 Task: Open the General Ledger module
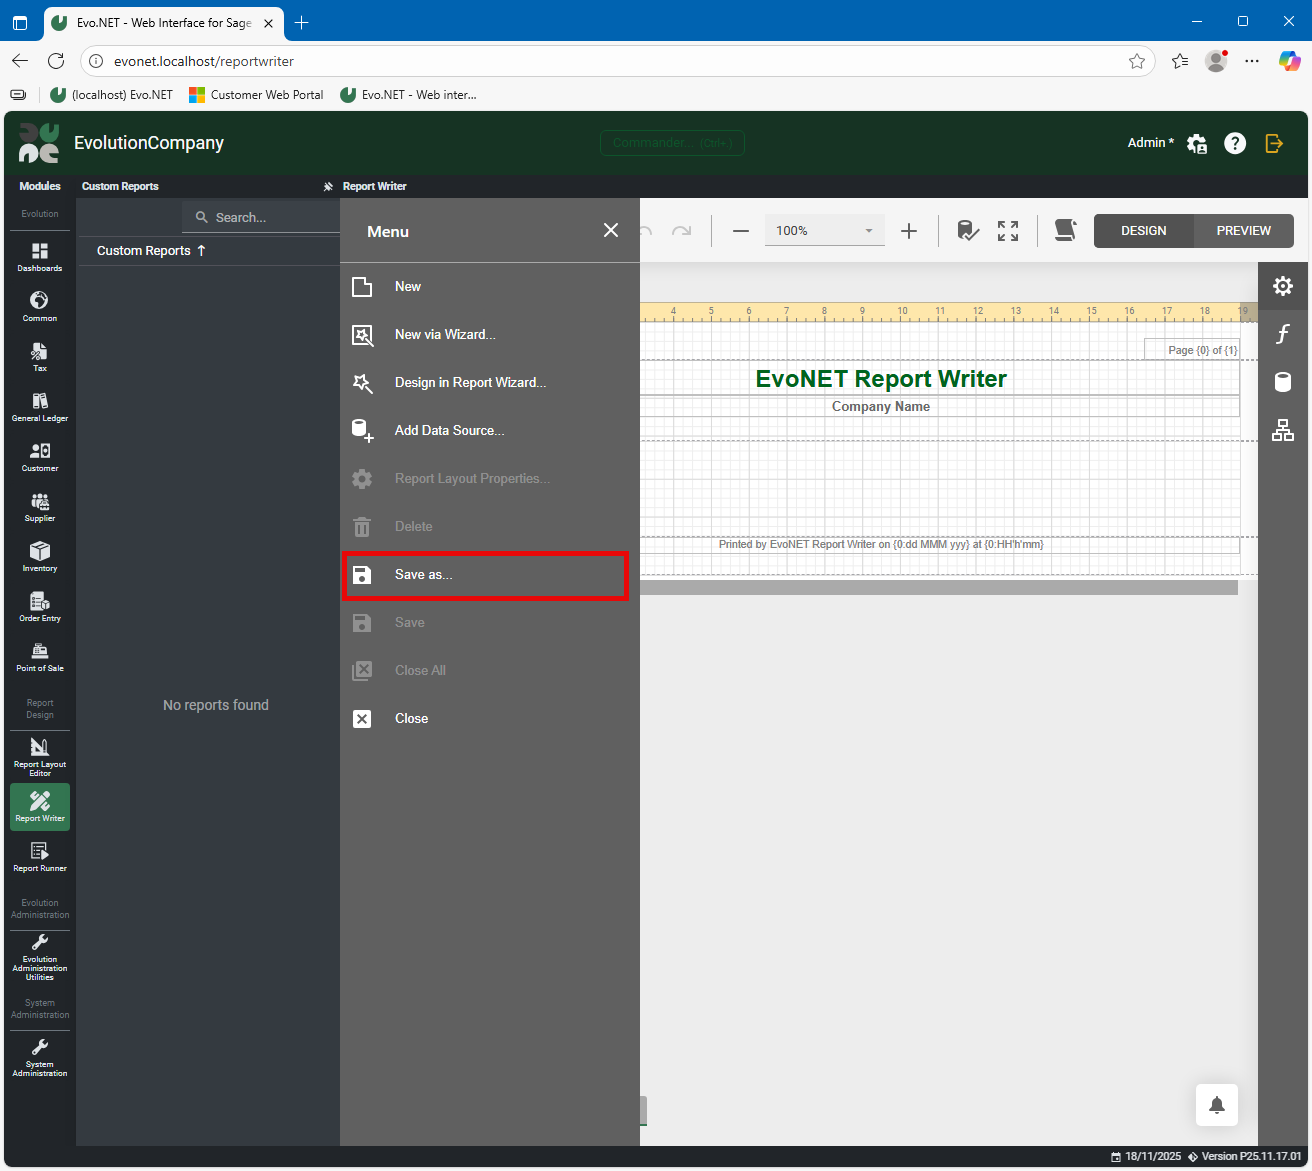pyautogui.click(x=40, y=406)
